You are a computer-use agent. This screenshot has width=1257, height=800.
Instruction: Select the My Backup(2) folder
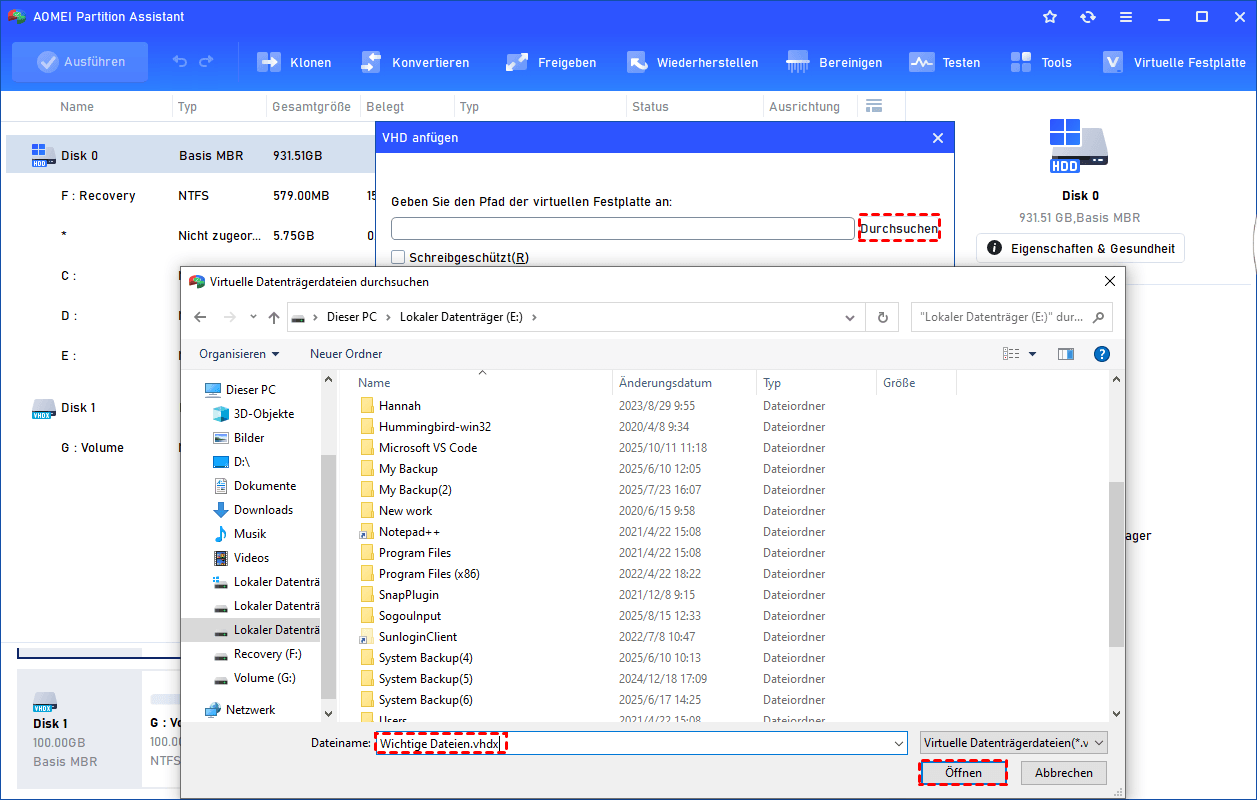415,490
